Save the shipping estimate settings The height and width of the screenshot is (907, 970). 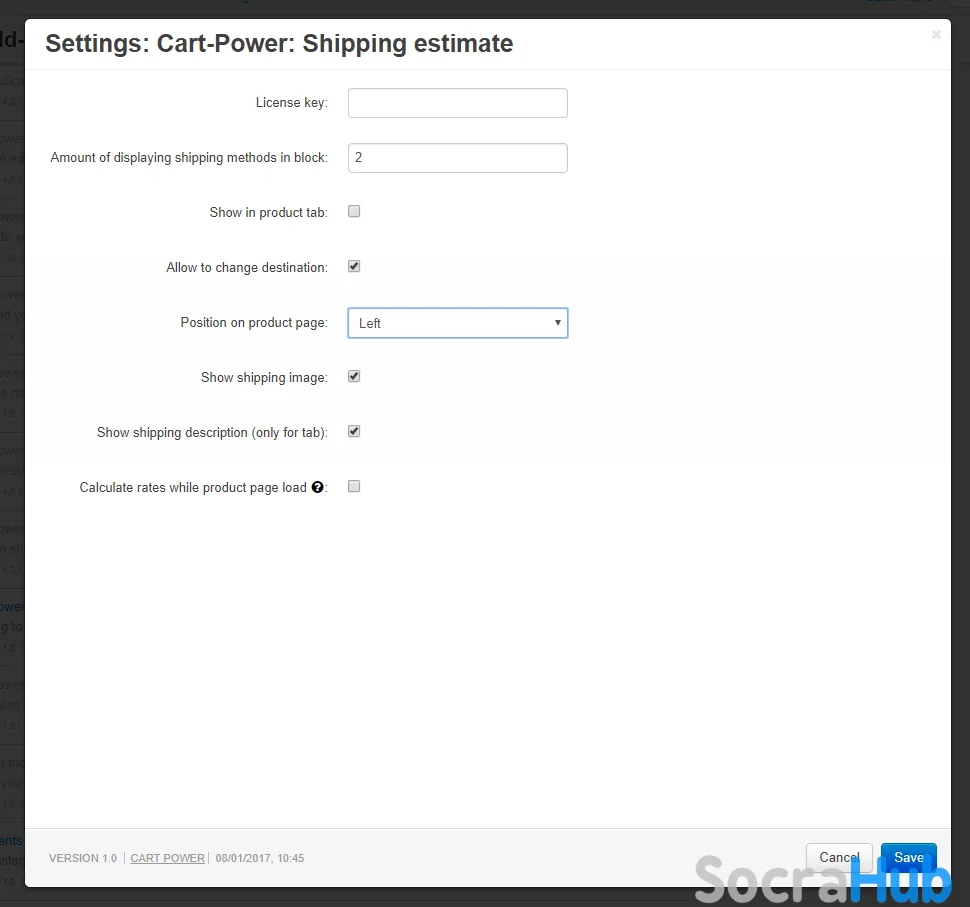point(908,857)
